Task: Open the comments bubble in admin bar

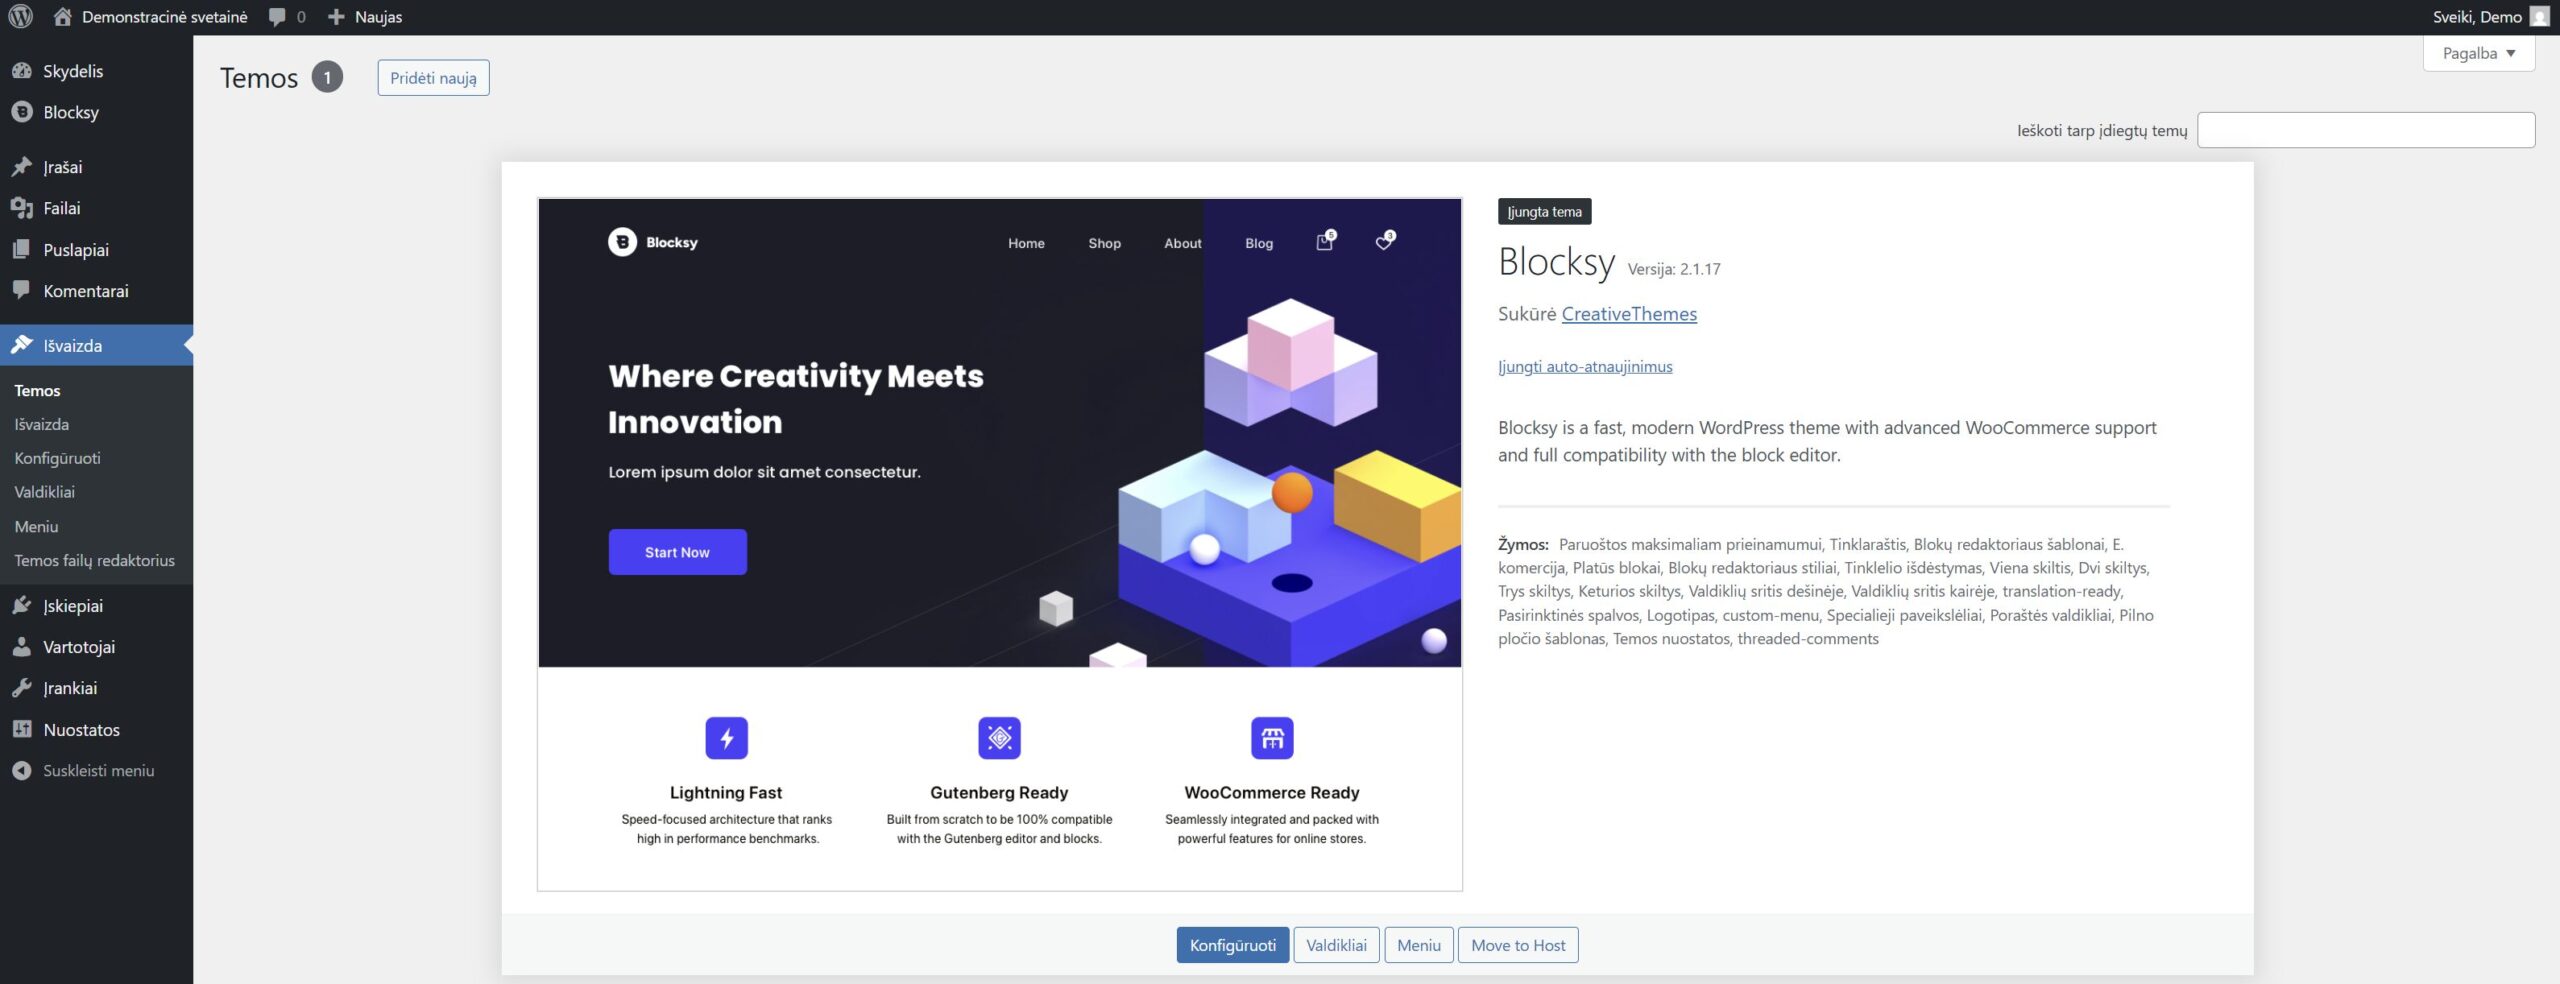Action: [286, 17]
